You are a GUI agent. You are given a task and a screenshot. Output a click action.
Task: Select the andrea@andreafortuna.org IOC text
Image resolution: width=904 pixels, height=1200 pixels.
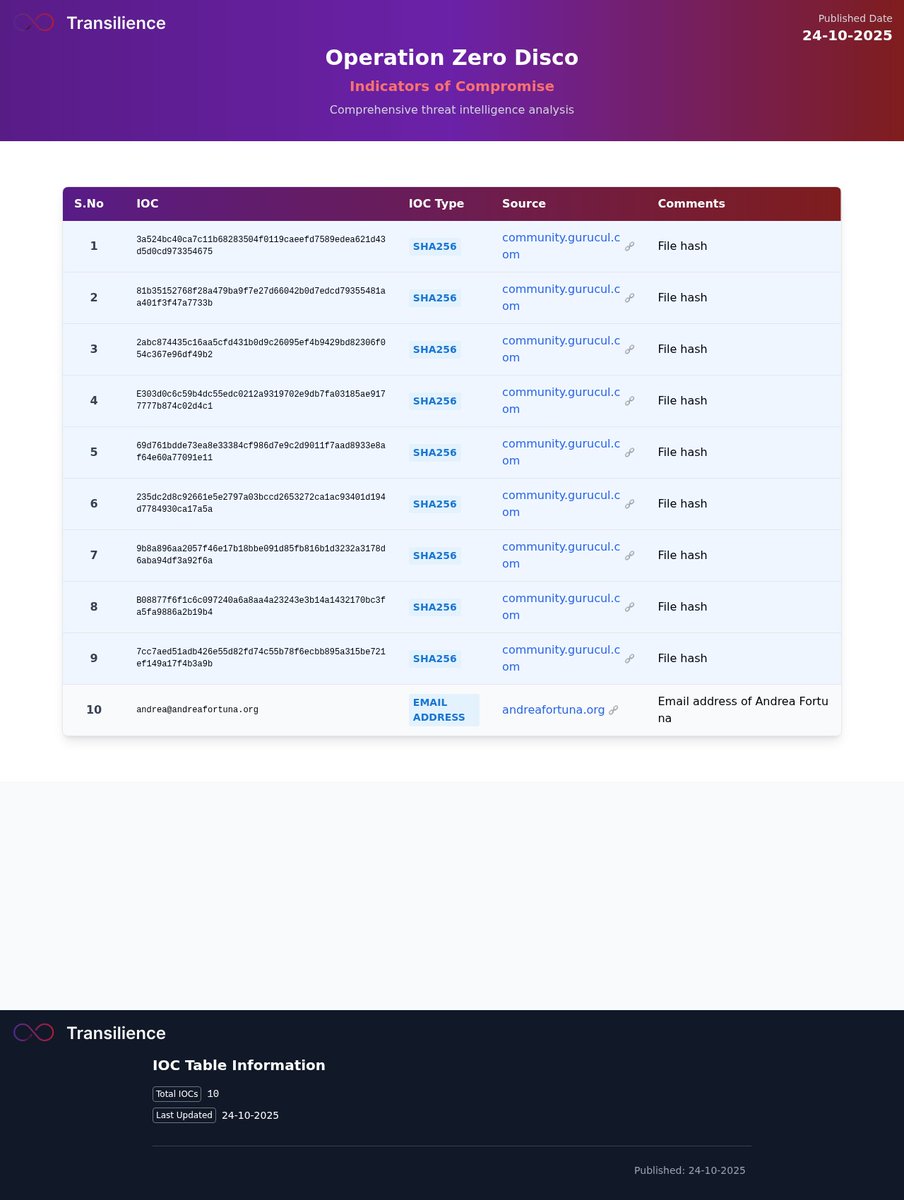[x=197, y=710]
